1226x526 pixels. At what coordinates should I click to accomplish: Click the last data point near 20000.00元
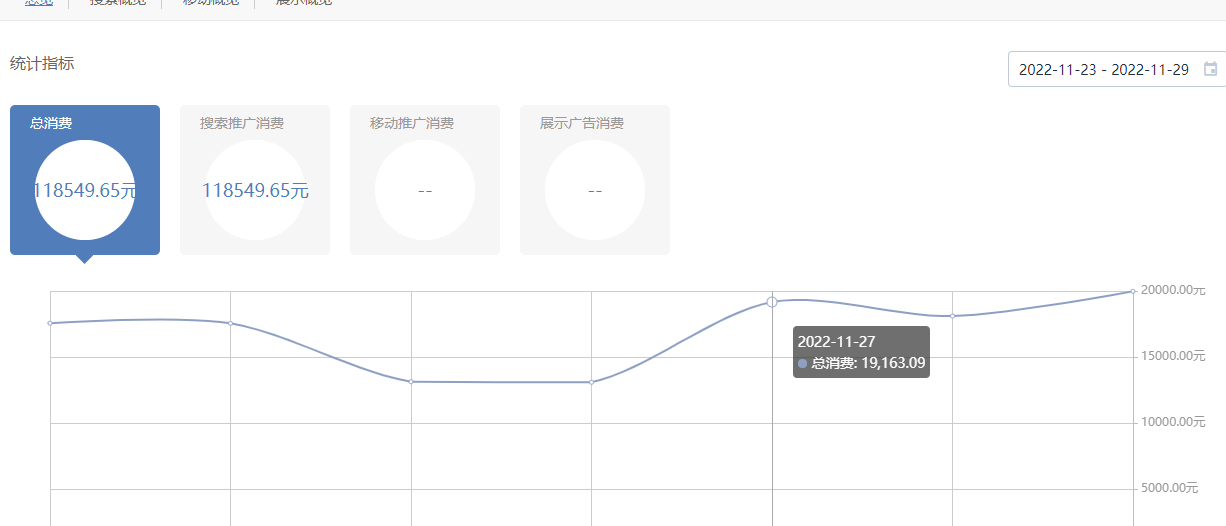1132,291
